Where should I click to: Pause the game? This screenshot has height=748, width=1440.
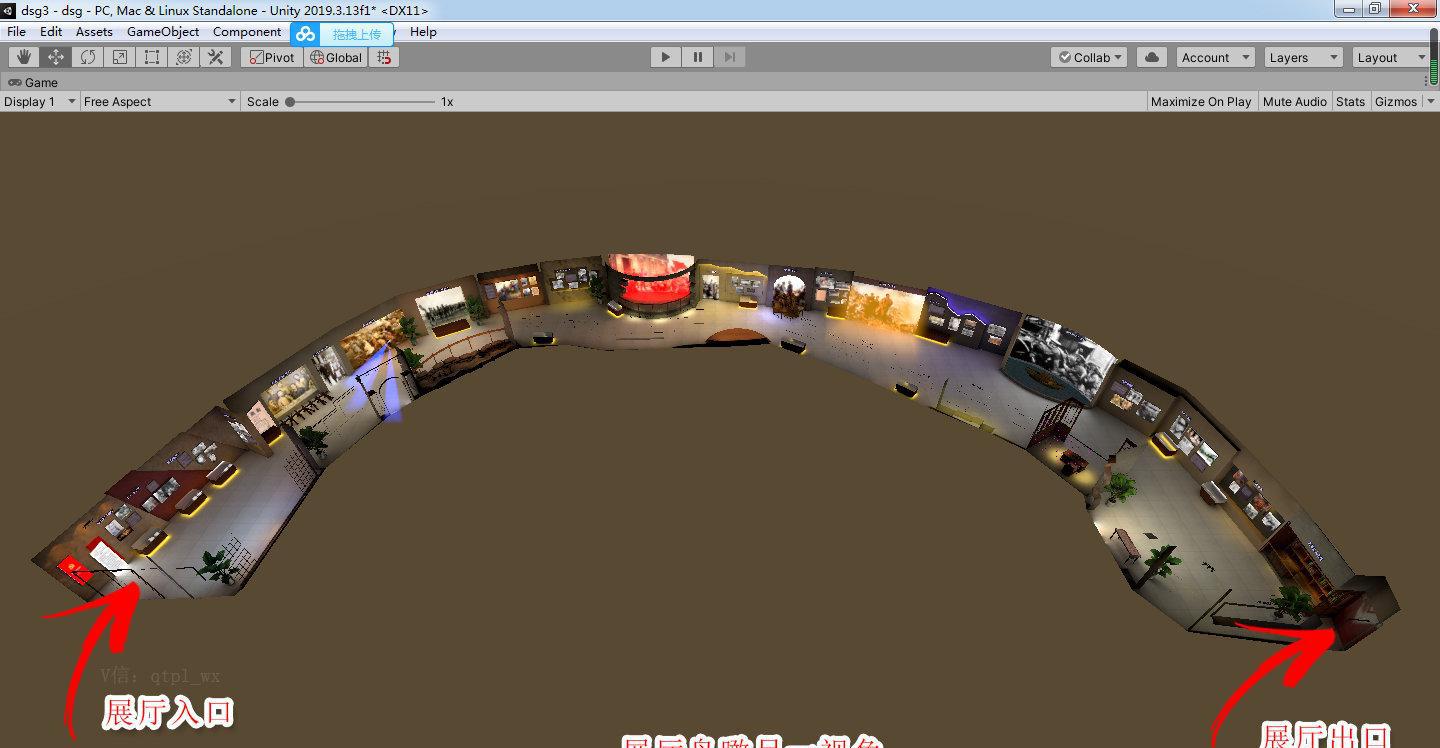point(698,57)
